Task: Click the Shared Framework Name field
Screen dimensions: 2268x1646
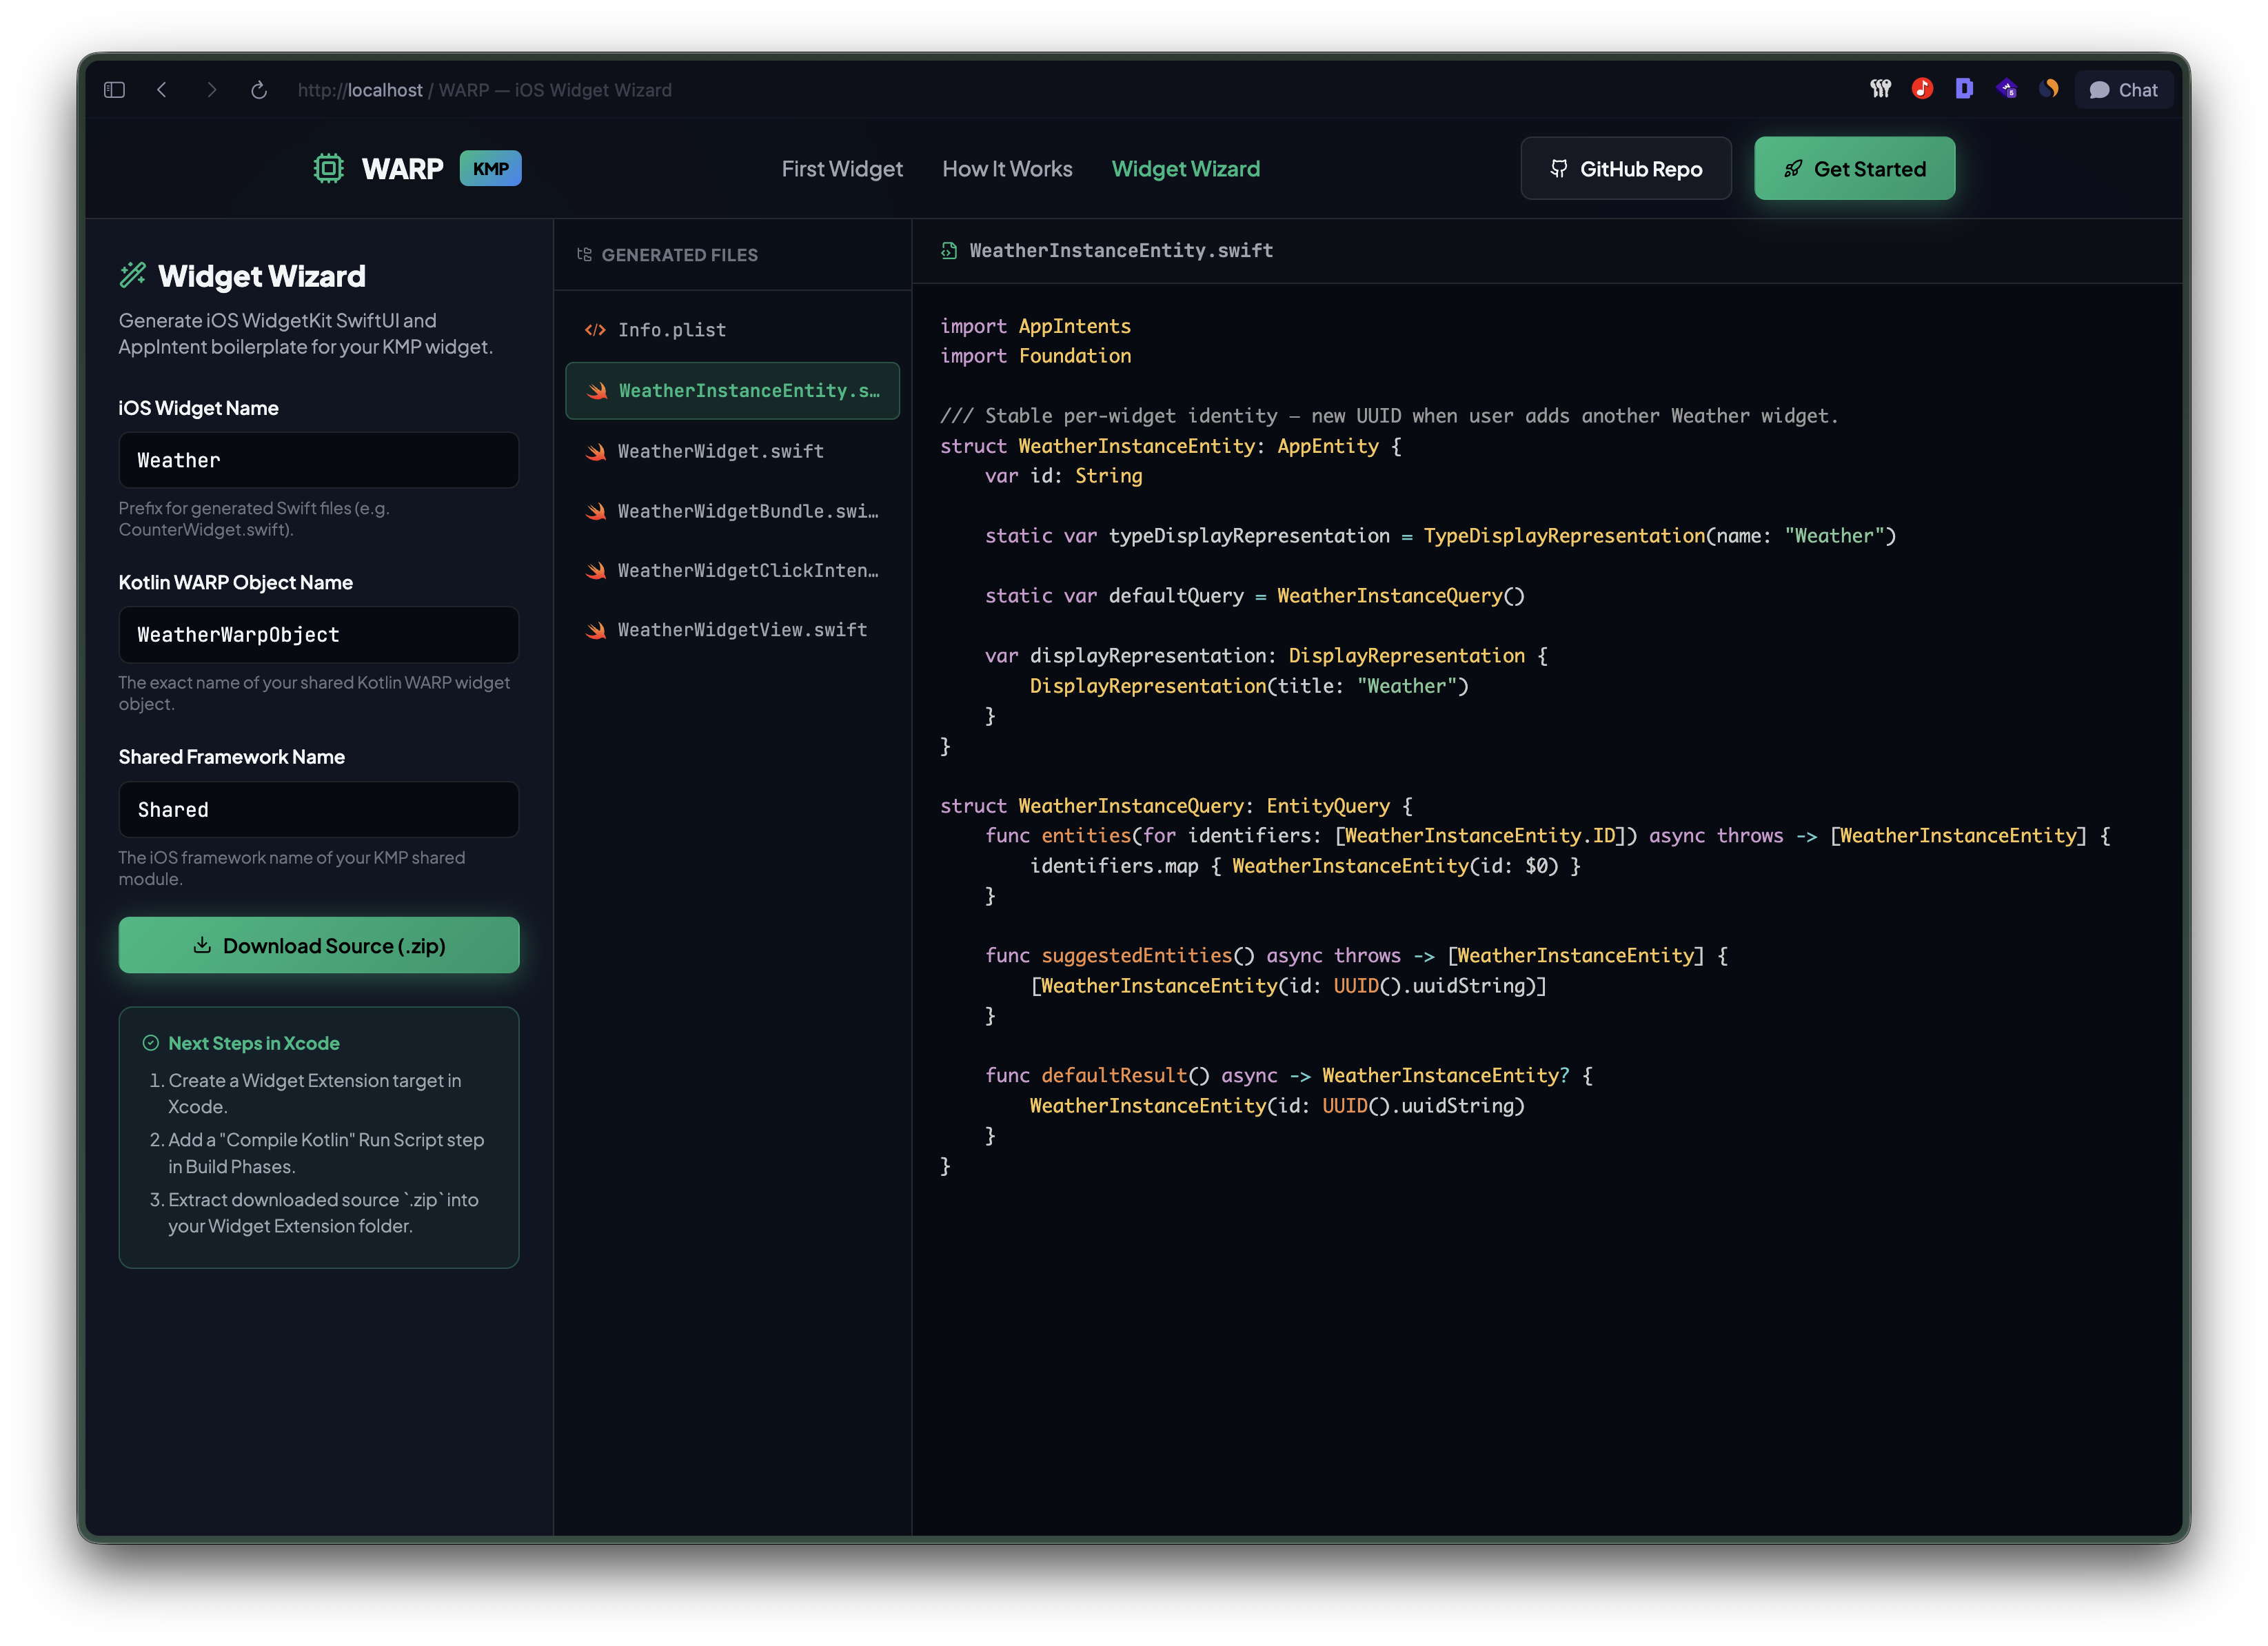Action: (319, 809)
